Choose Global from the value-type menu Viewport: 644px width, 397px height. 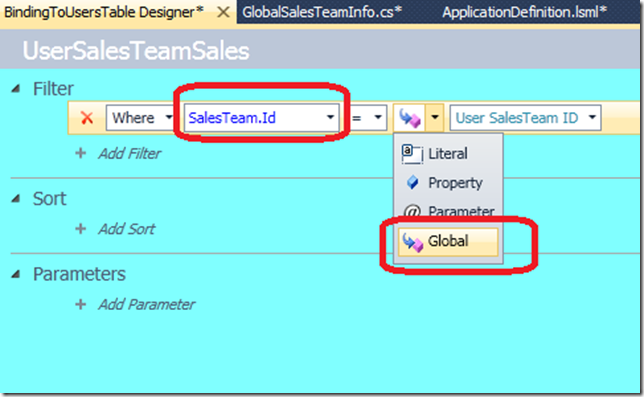point(448,241)
